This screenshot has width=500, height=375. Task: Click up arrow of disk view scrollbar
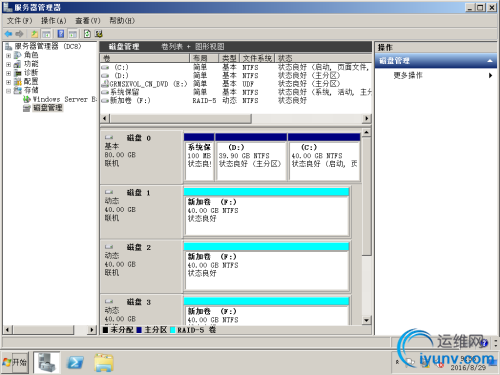tap(366, 132)
